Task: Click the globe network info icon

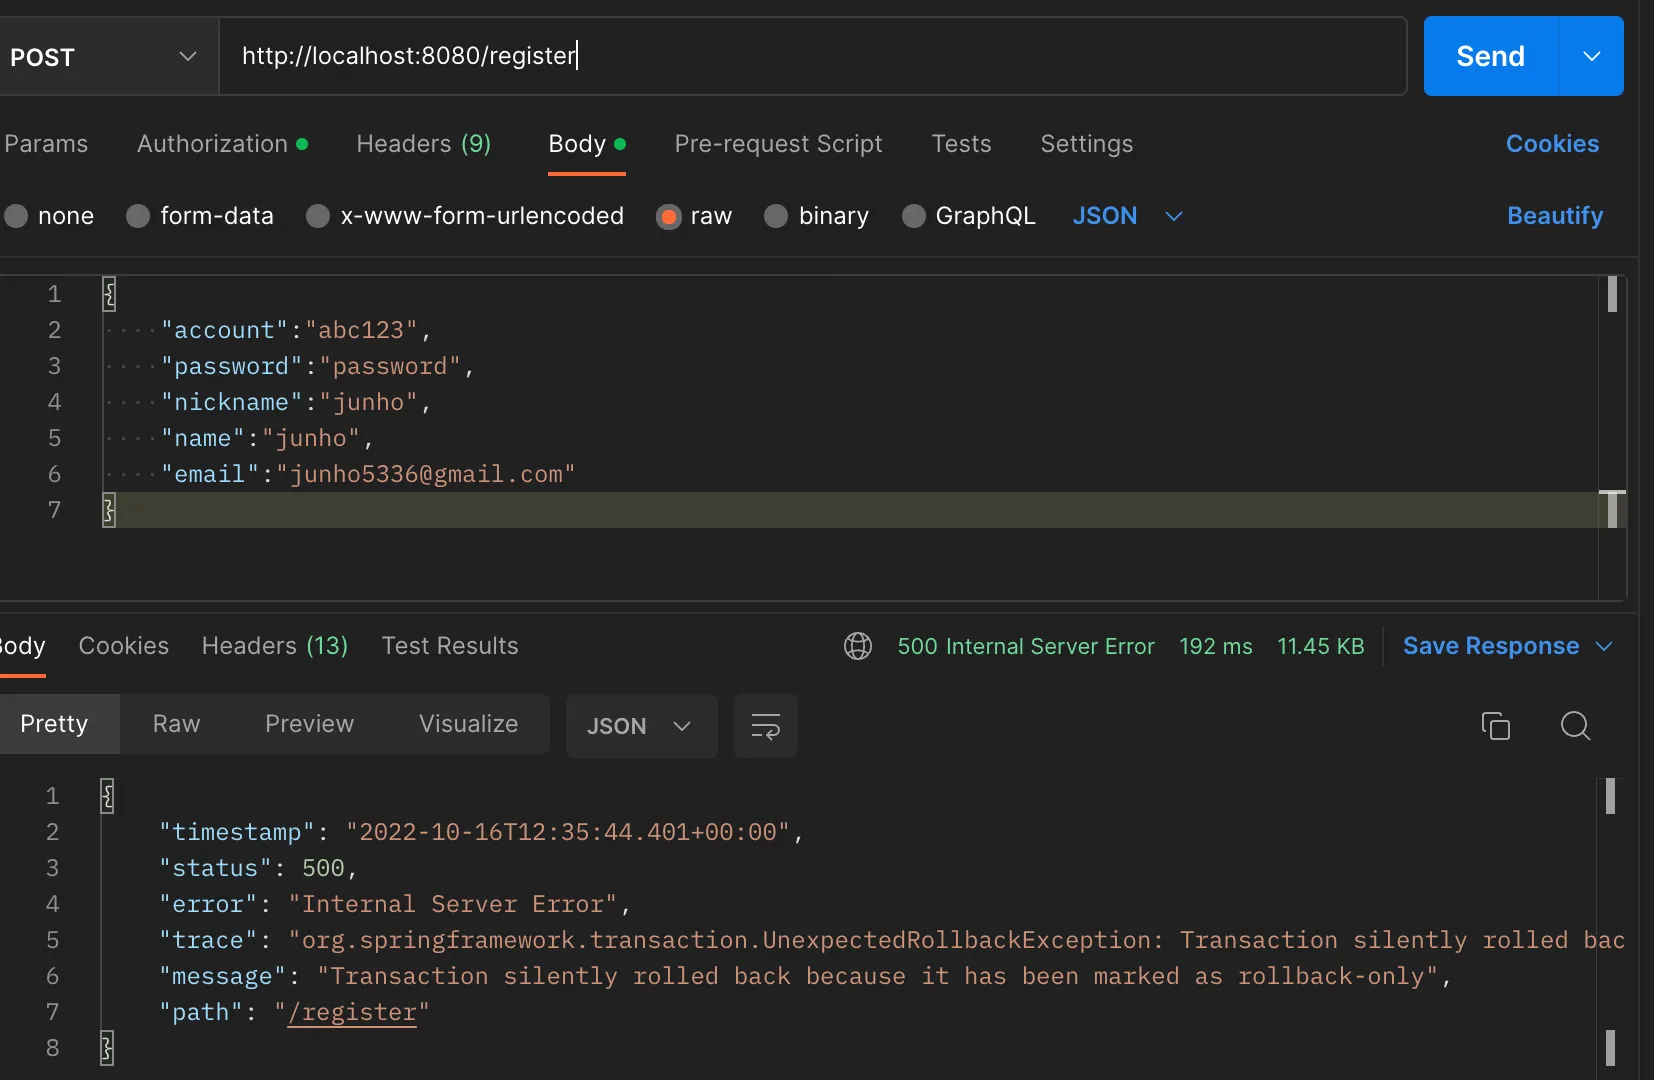Action: pyautogui.click(x=858, y=646)
